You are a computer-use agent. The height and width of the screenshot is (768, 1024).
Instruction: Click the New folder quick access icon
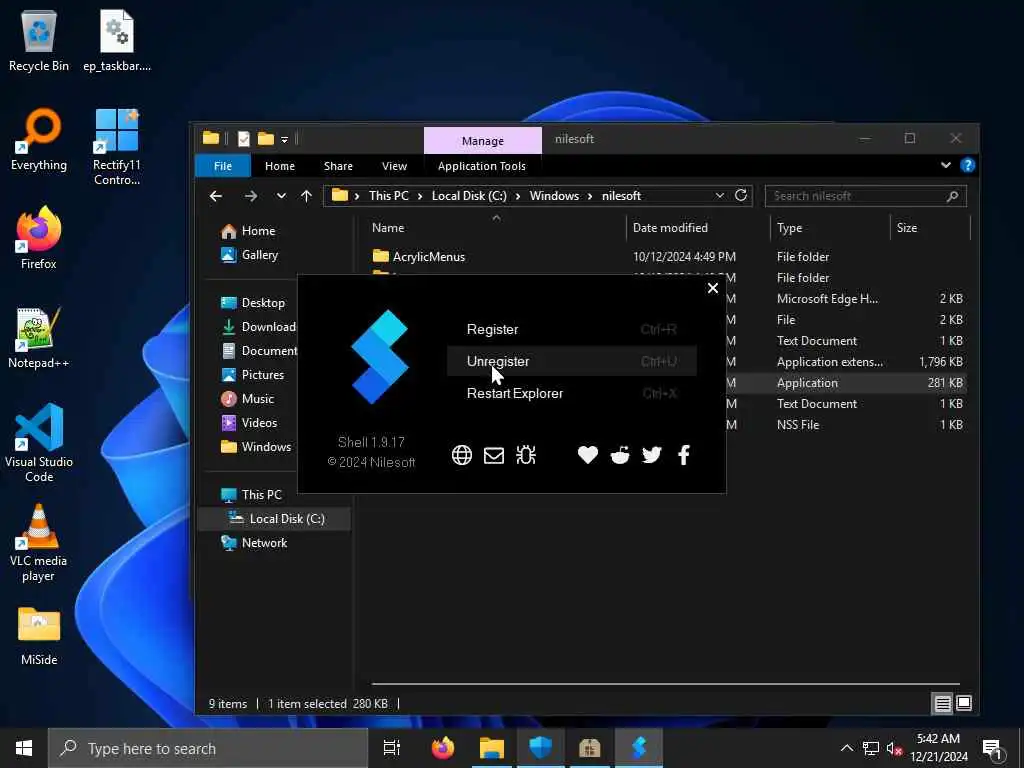point(265,138)
